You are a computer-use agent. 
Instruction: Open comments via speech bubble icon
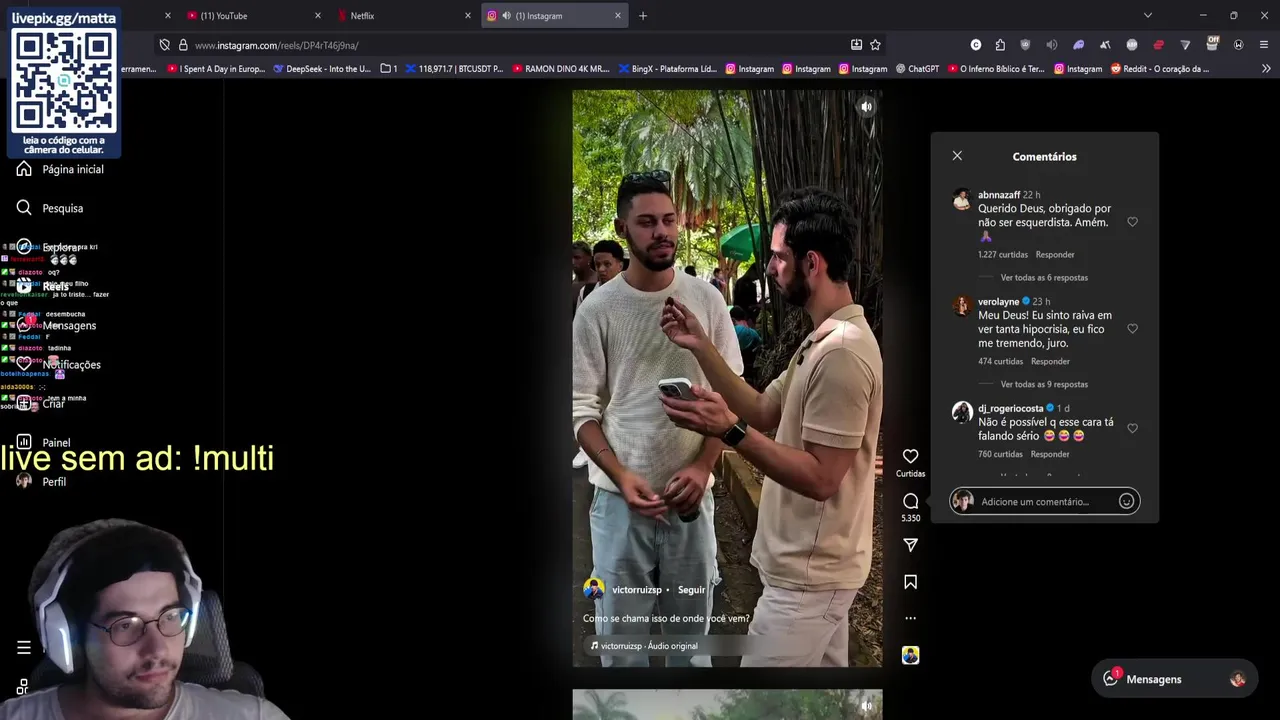coord(910,501)
